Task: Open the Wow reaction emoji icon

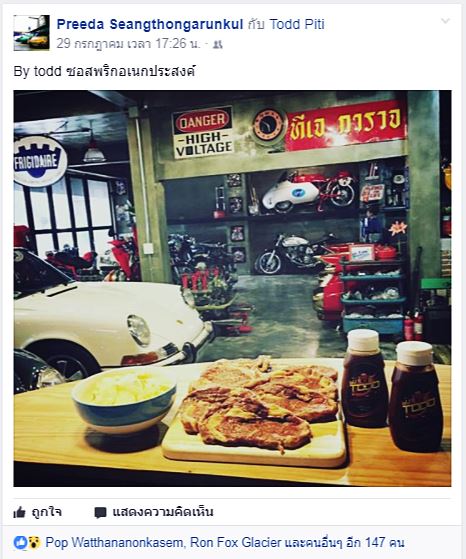Action: point(34,543)
